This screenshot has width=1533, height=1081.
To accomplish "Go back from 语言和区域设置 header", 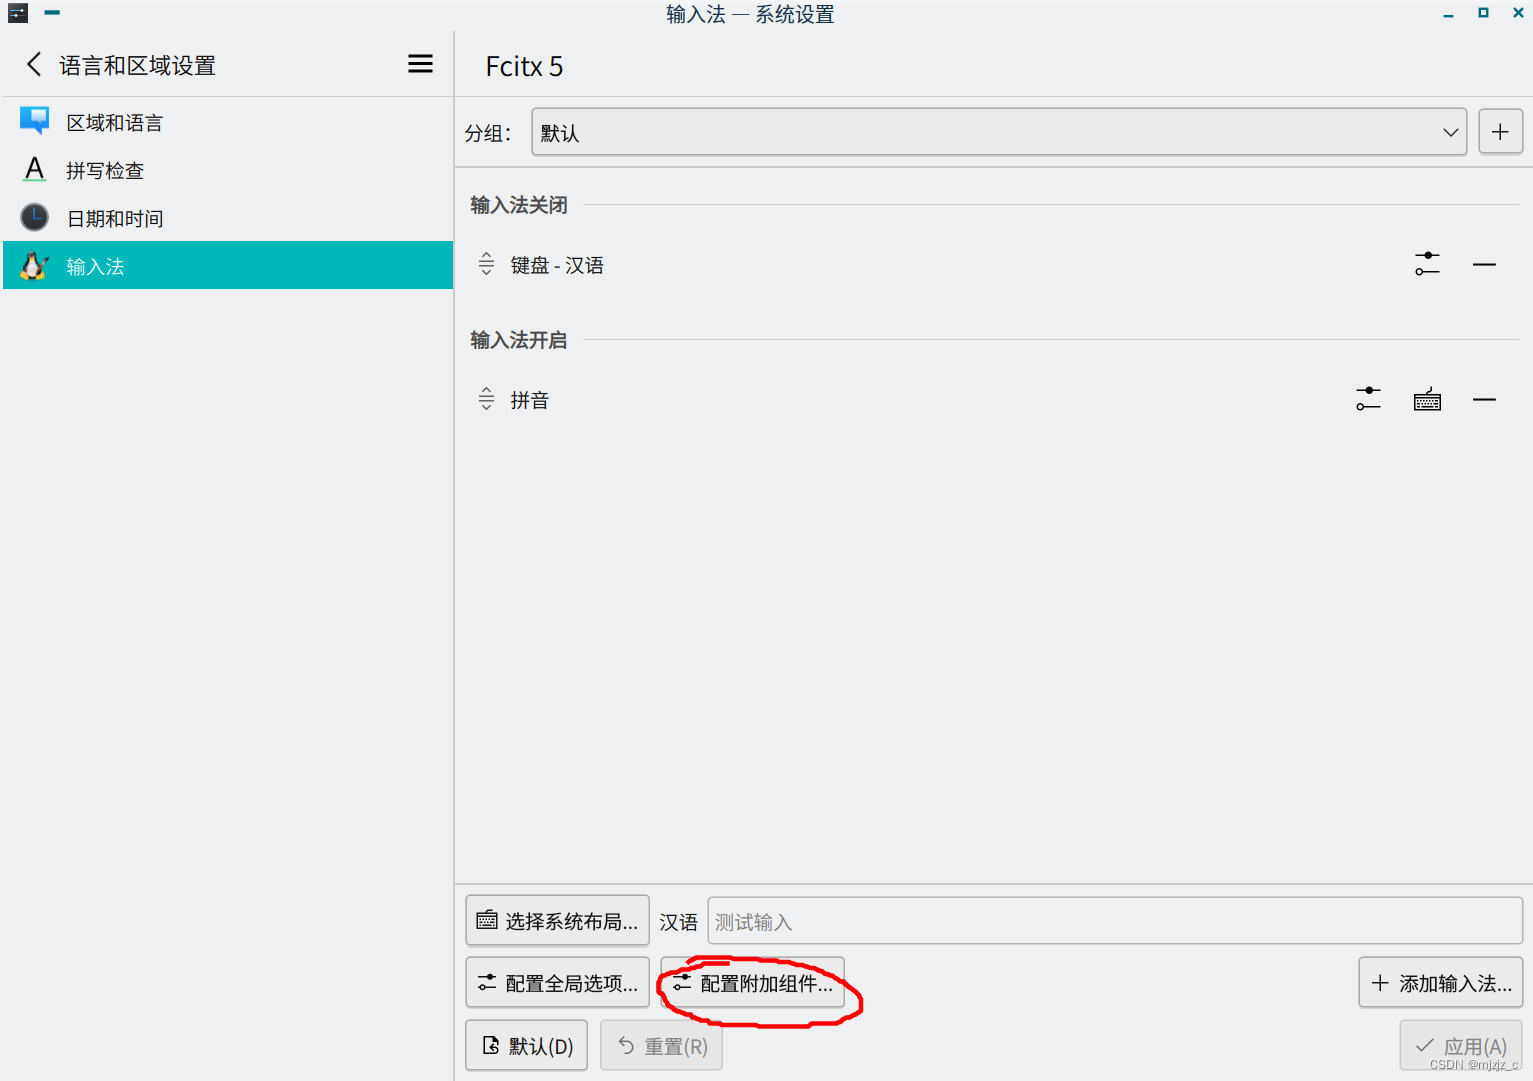I will tap(34, 65).
